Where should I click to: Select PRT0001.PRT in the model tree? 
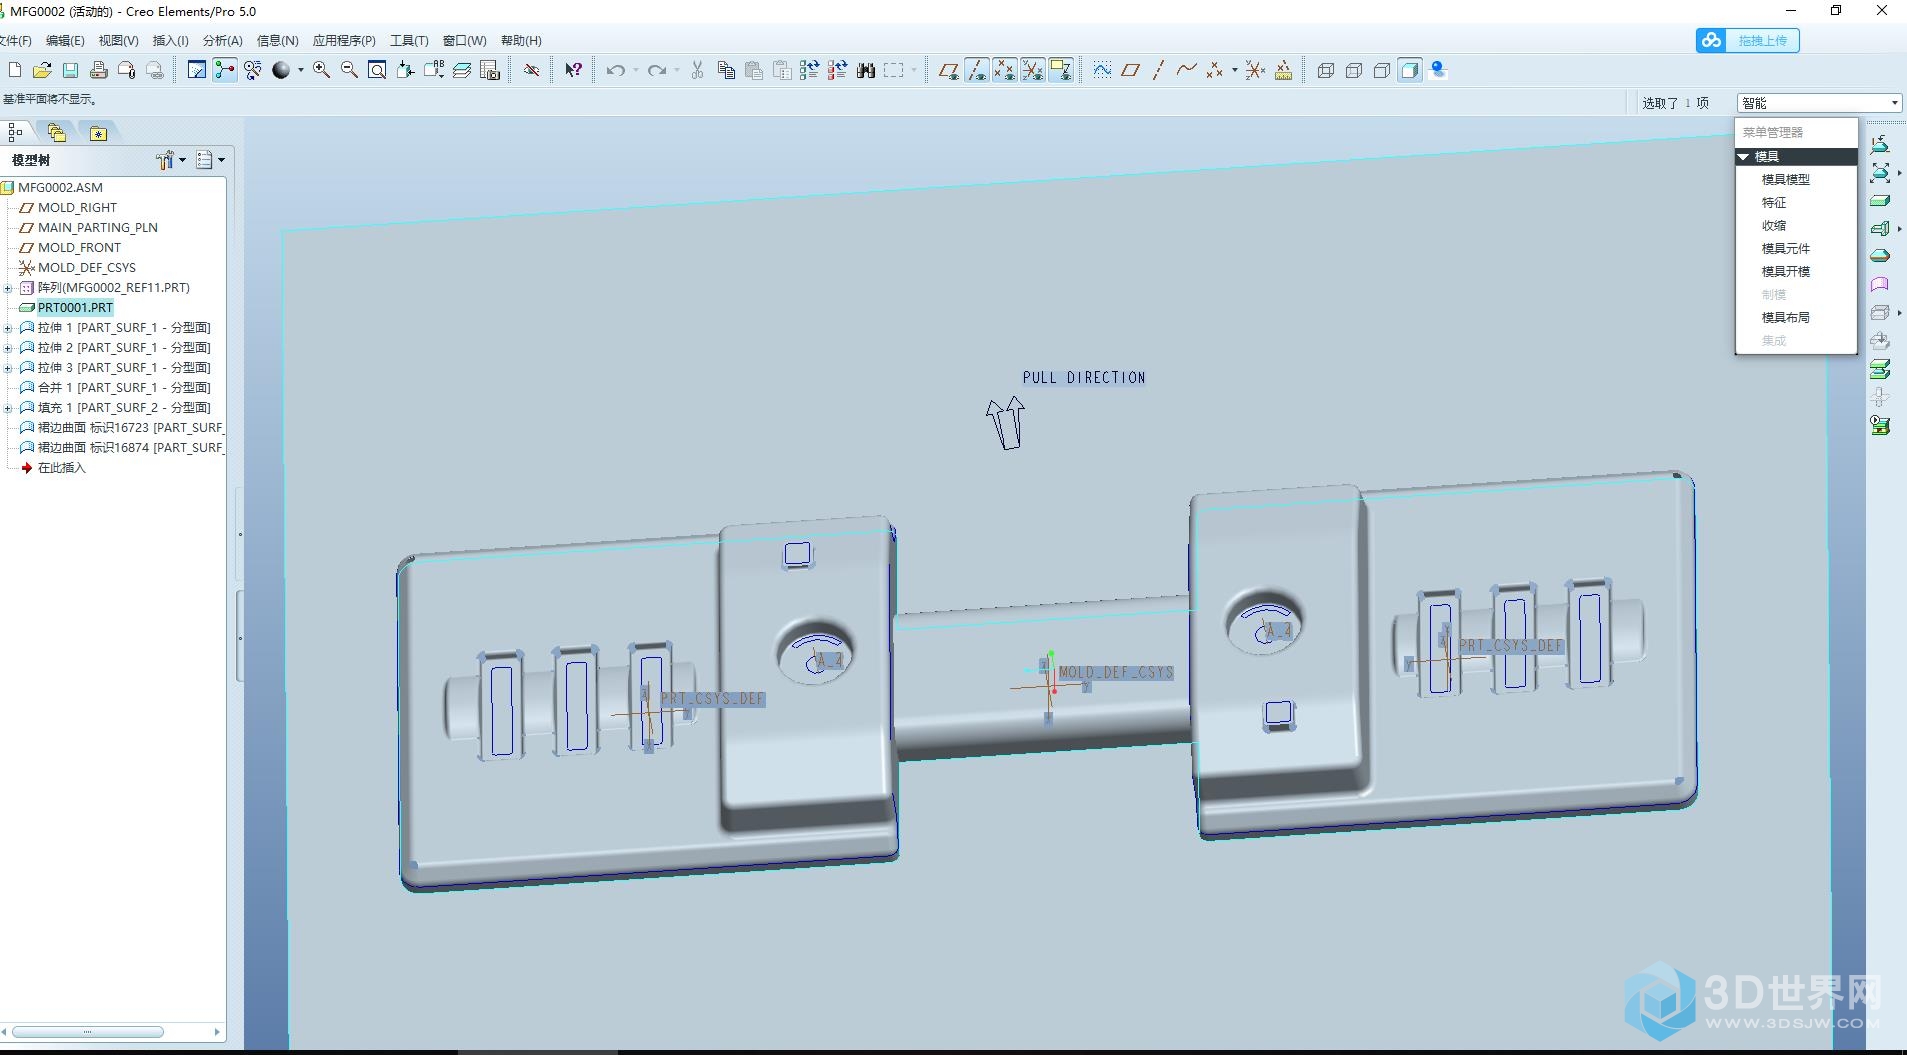(75, 308)
